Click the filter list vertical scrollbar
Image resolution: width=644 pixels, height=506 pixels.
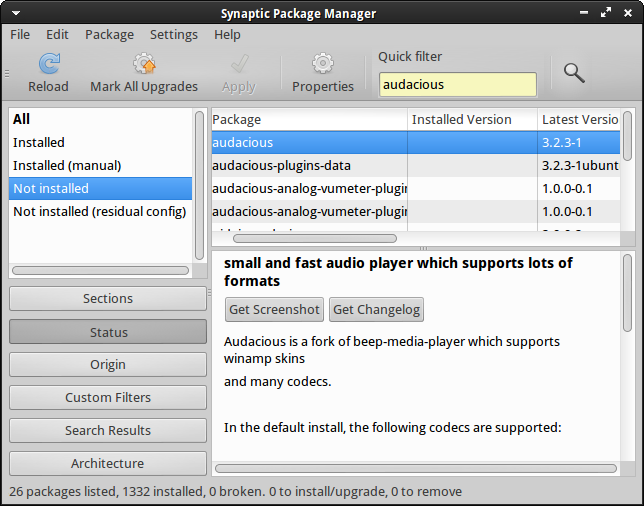point(200,185)
